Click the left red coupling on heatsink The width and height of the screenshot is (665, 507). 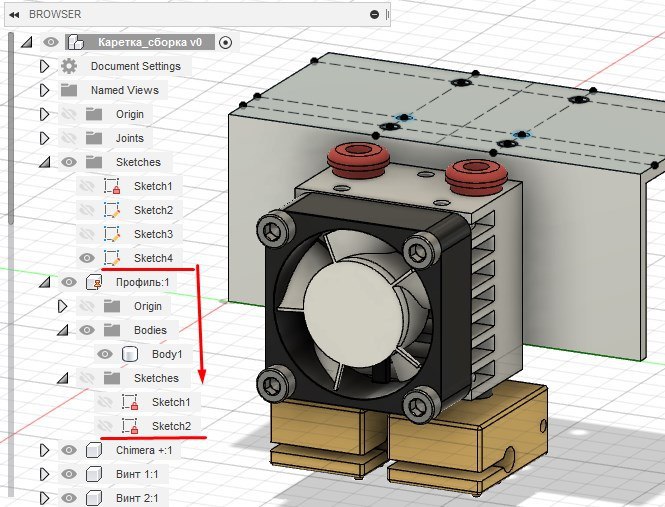click(x=358, y=160)
